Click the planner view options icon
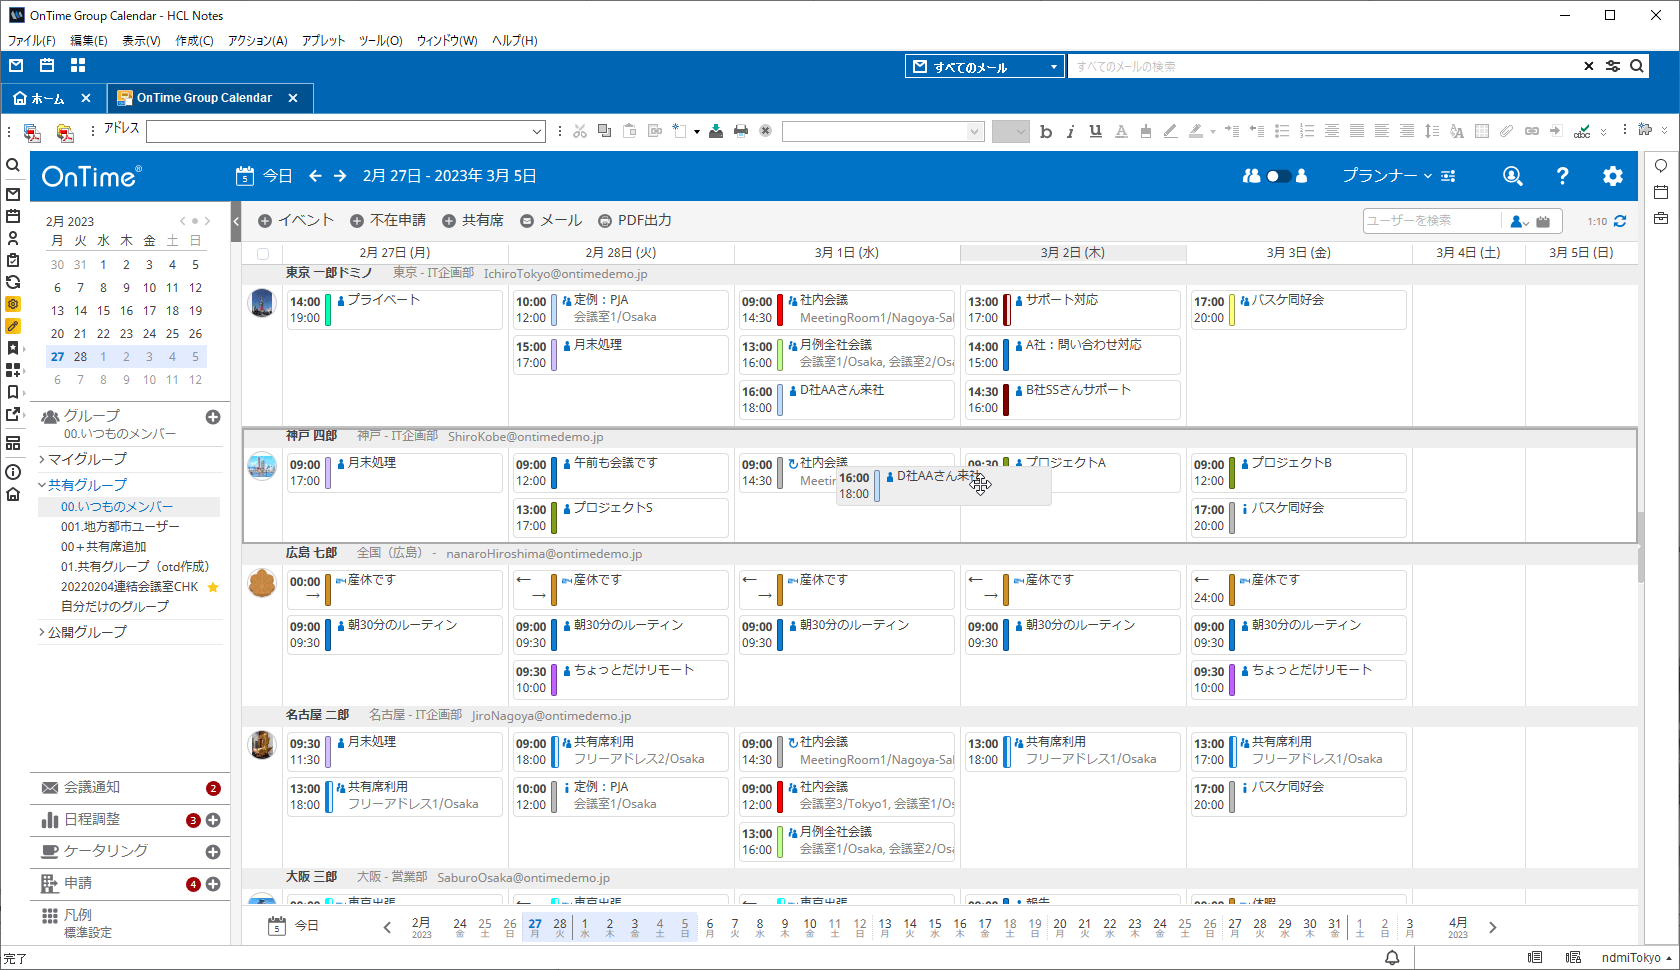The image size is (1680, 970). pos(1448,176)
